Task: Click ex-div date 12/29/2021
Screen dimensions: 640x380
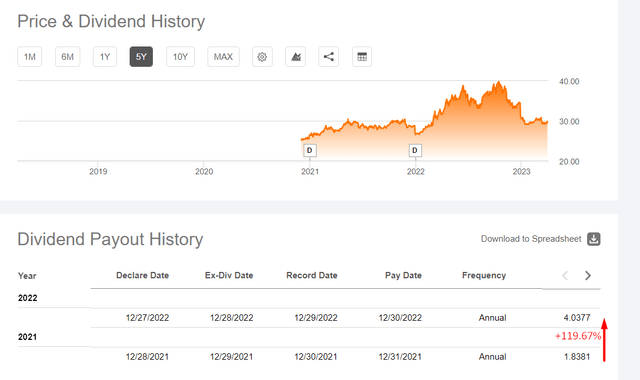Action: pos(231,357)
